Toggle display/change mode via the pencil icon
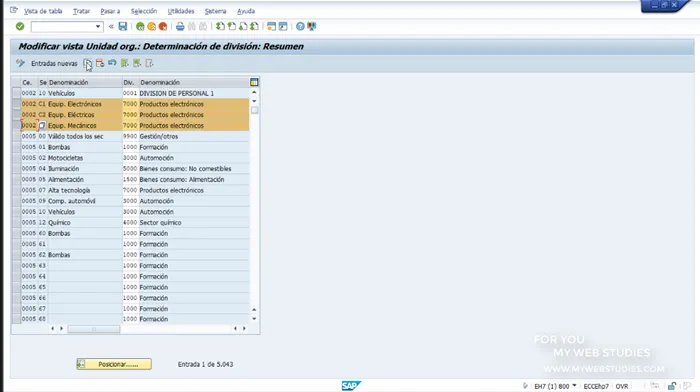The width and height of the screenshot is (700, 392). click(x=21, y=63)
